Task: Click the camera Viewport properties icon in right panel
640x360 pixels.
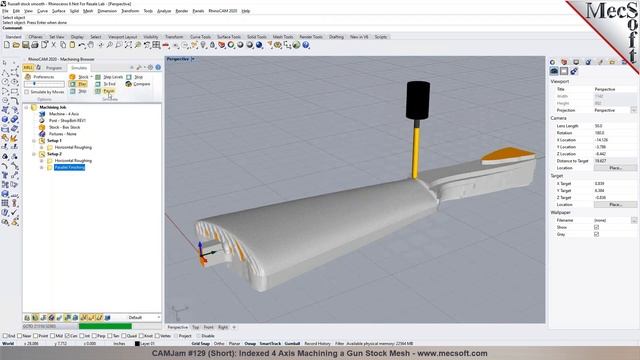Action: pyautogui.click(x=554, y=71)
